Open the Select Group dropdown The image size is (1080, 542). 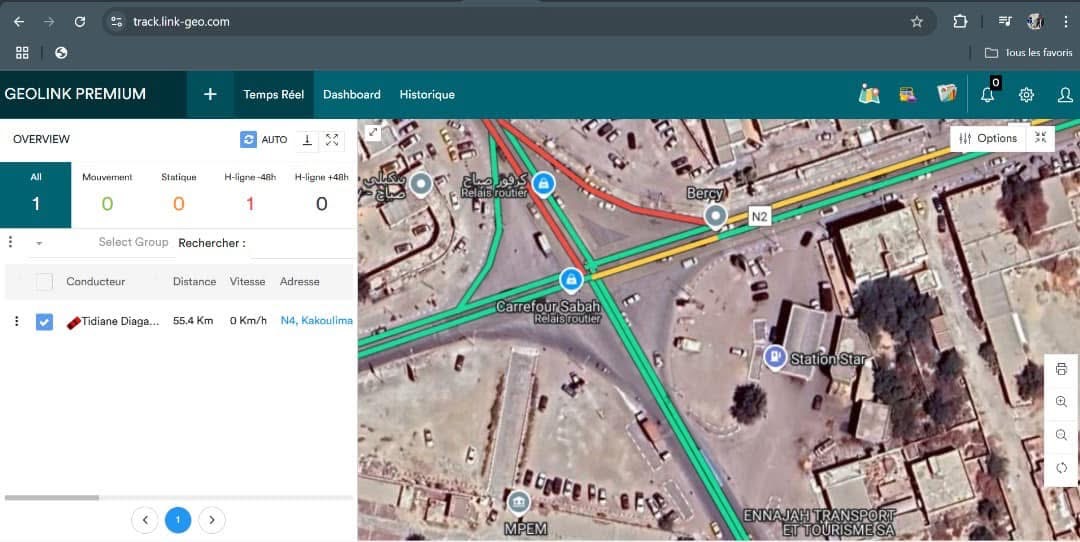coord(101,242)
